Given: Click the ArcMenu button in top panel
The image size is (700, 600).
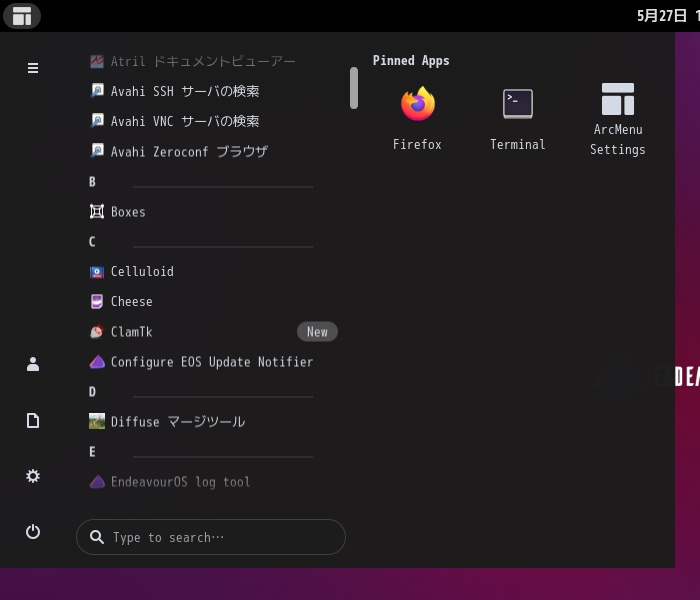Looking at the screenshot, I should (22, 16).
